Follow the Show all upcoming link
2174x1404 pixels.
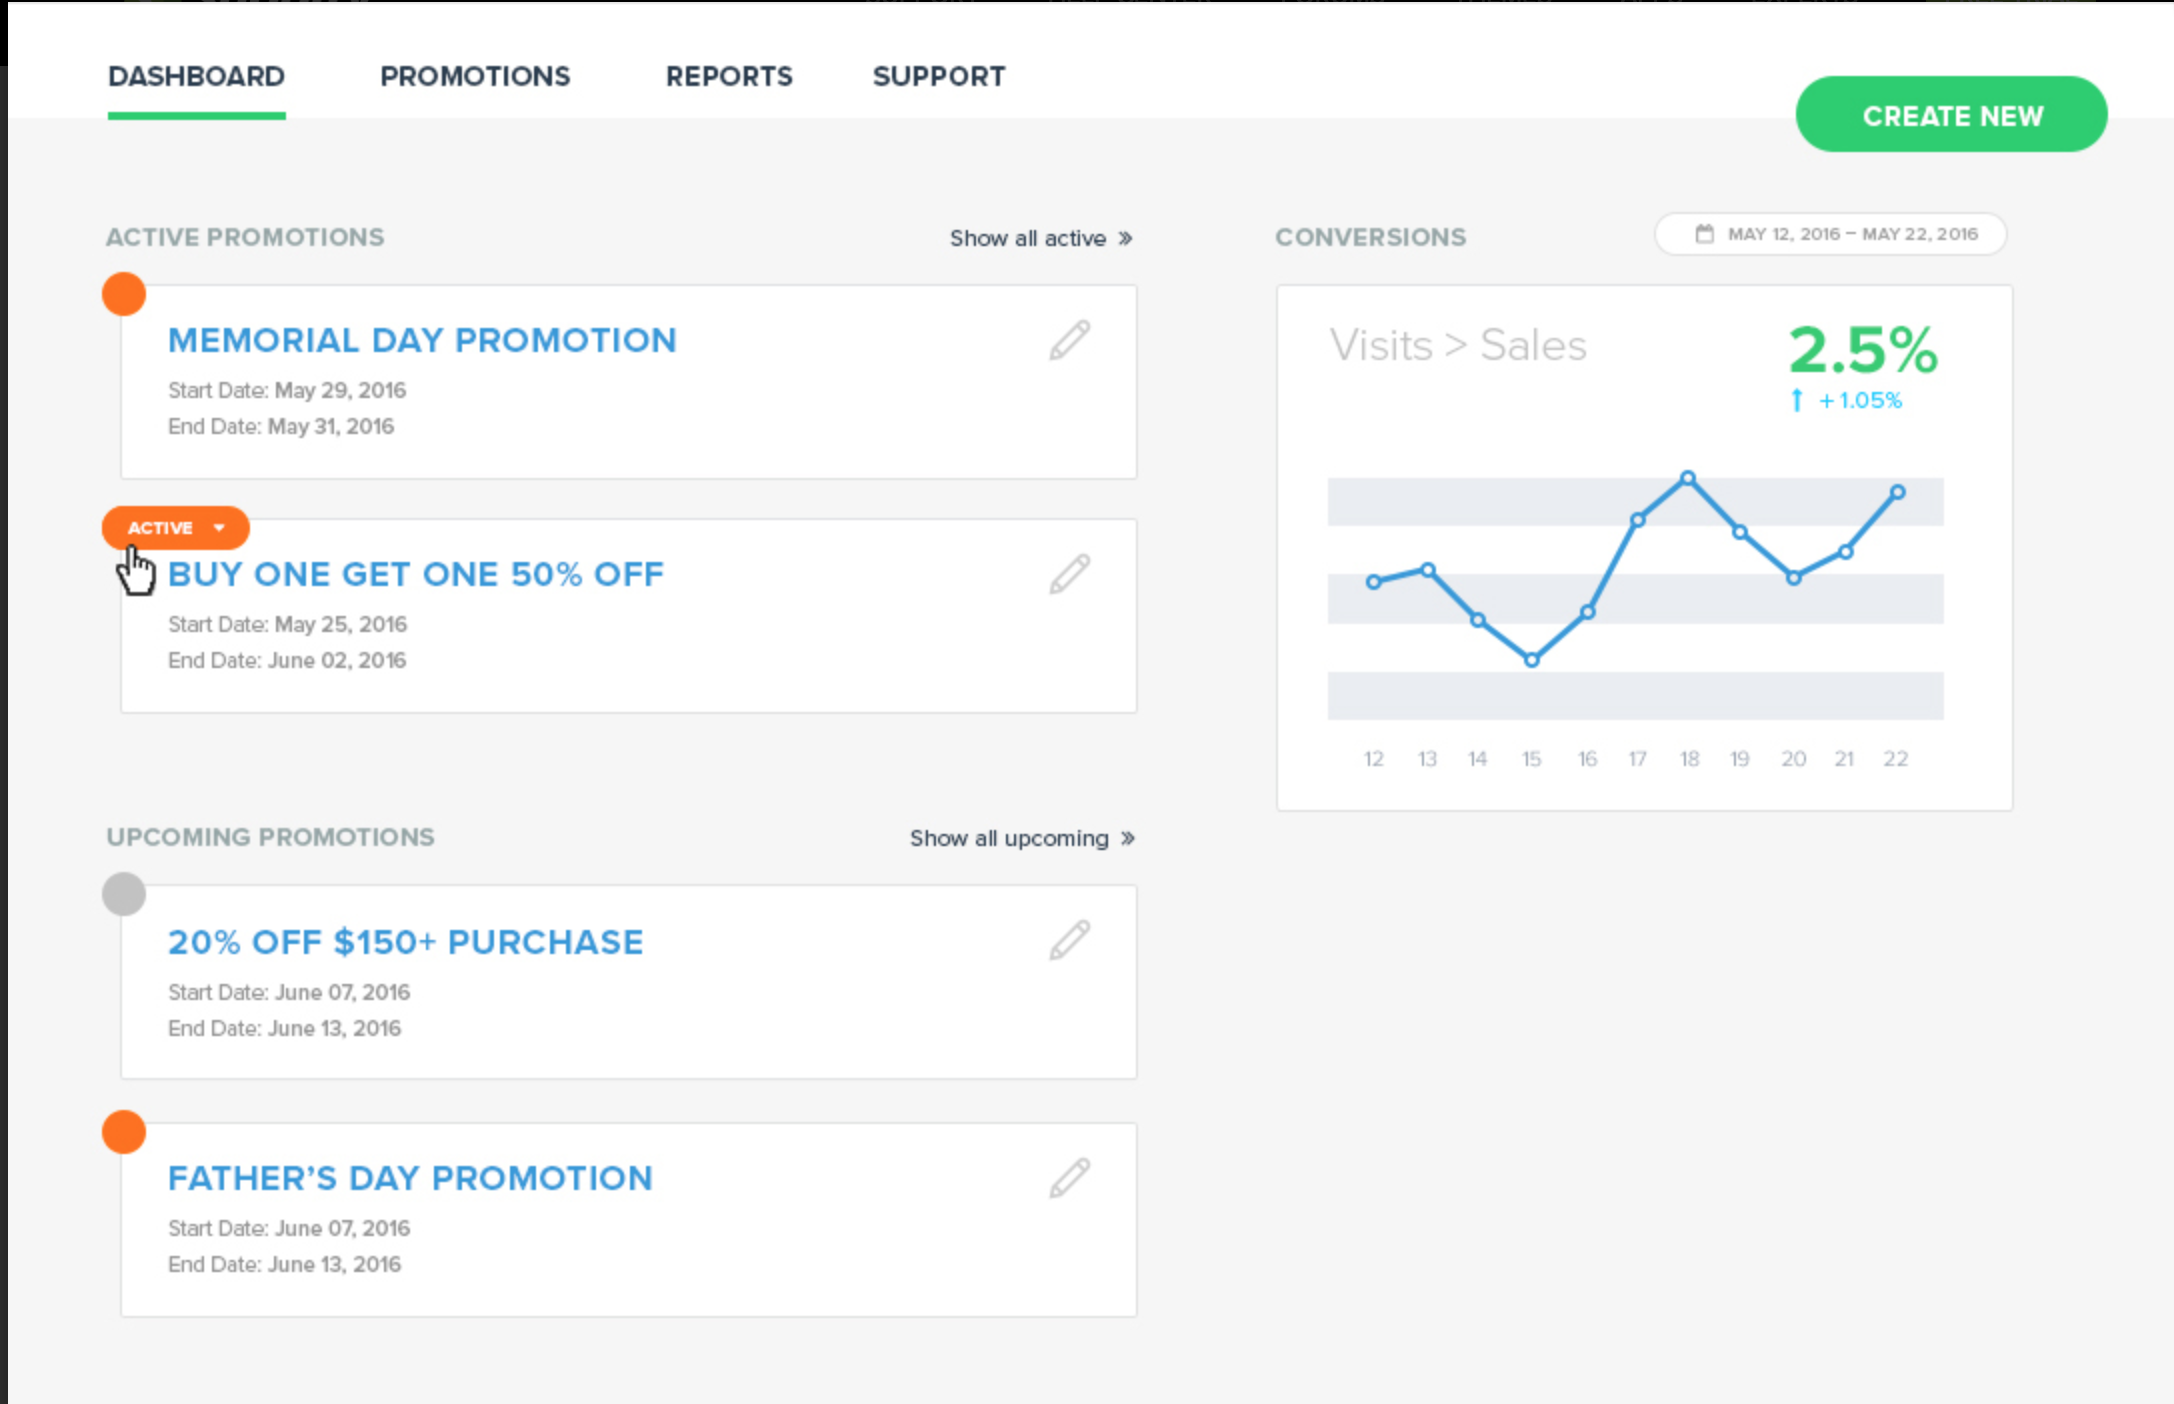1021,838
